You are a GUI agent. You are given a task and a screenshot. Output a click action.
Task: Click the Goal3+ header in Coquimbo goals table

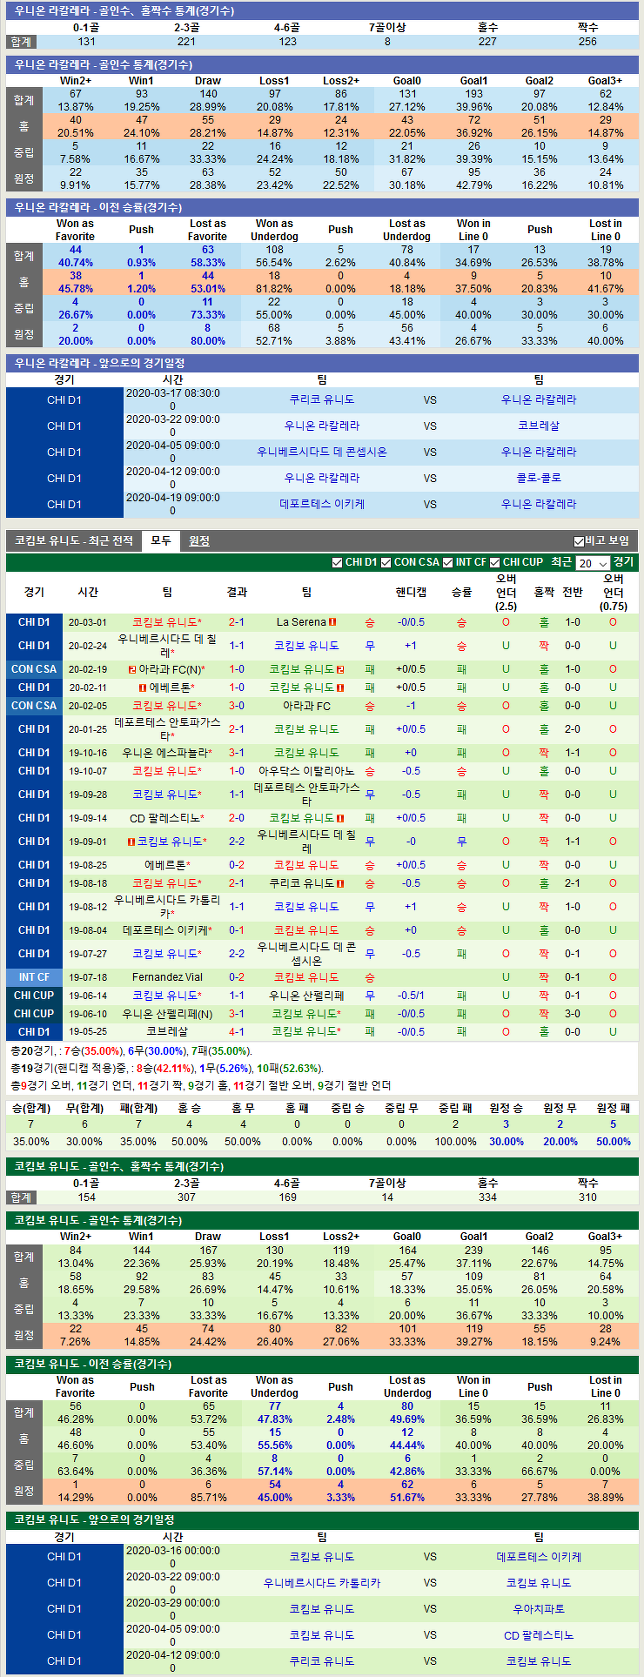605,1237
